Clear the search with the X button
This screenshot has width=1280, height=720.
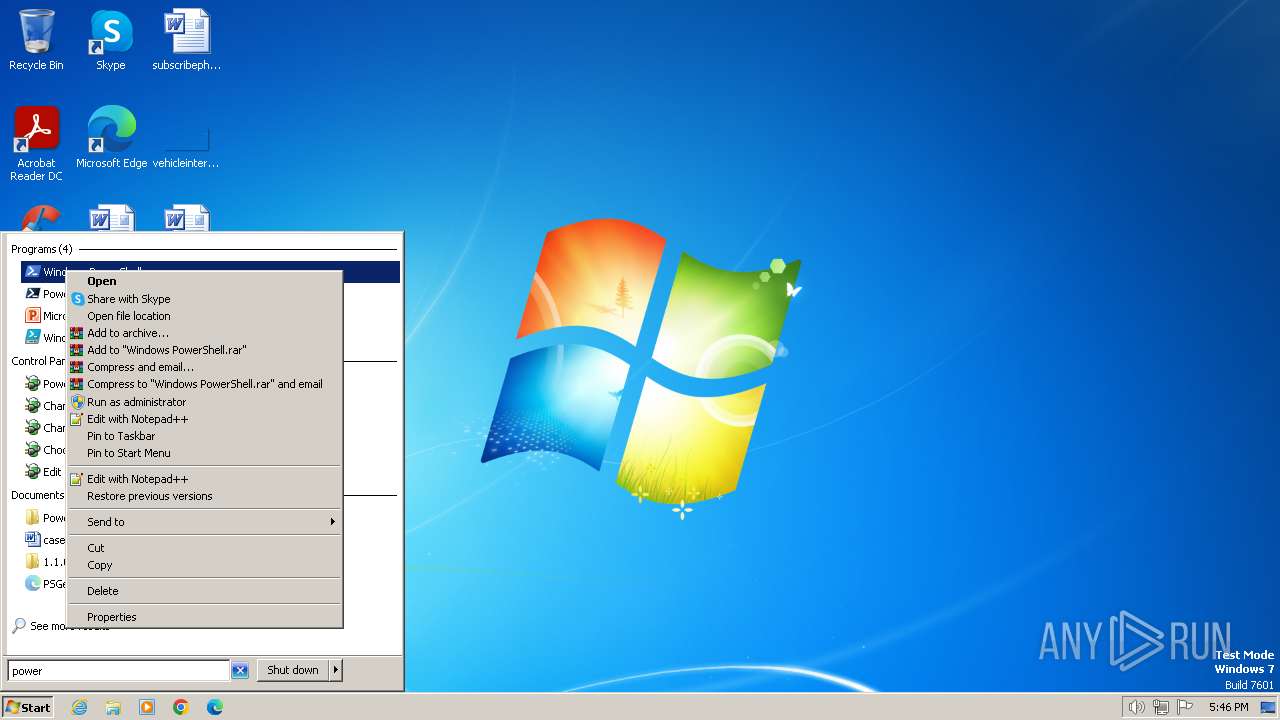point(240,671)
